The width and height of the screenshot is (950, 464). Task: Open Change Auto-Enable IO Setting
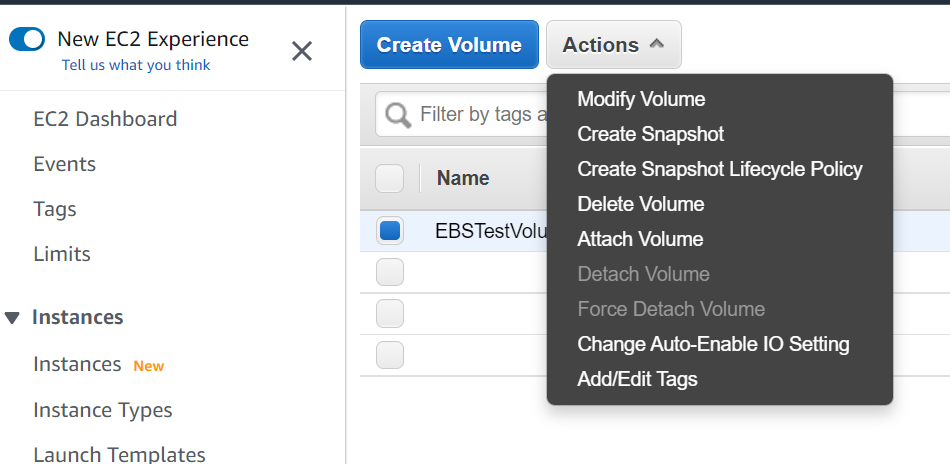point(713,344)
